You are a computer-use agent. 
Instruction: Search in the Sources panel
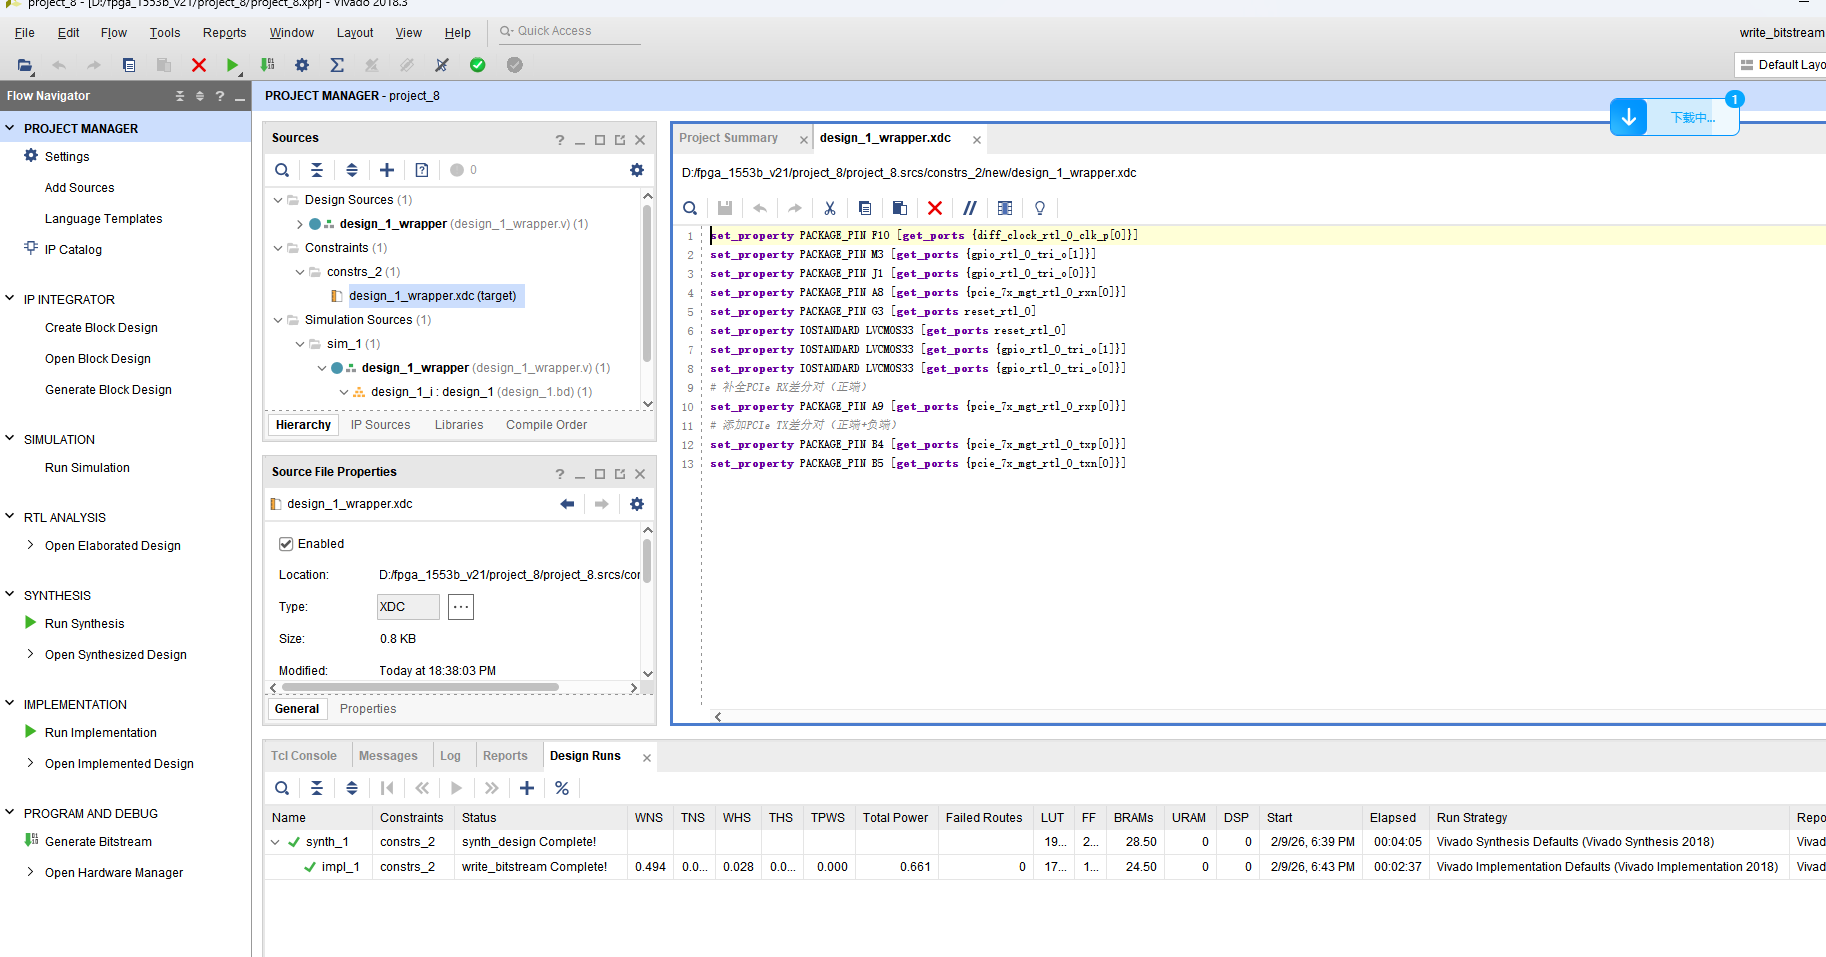tap(282, 170)
